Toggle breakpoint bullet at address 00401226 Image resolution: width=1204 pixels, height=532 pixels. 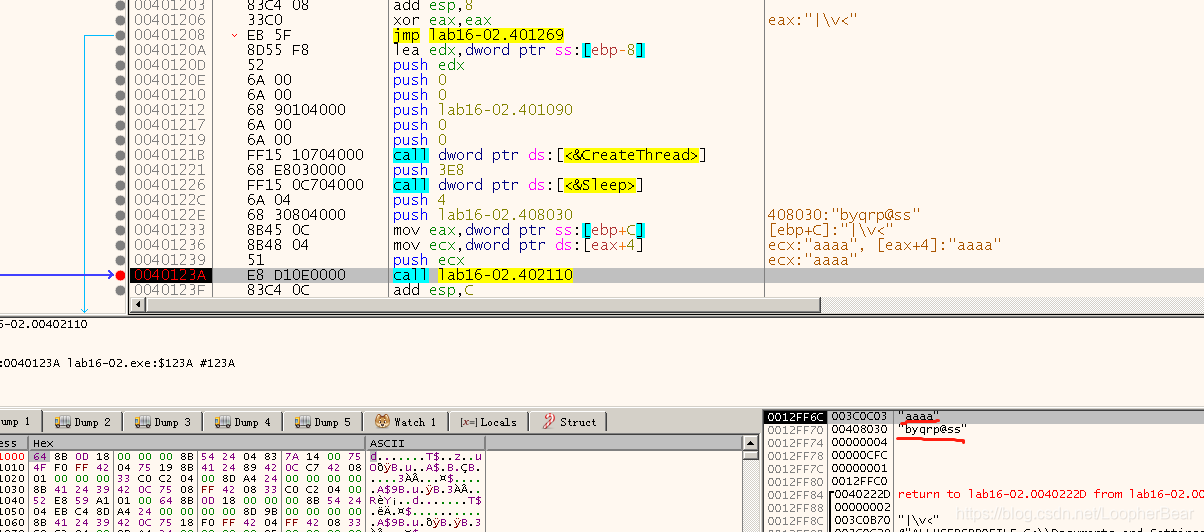pos(121,185)
